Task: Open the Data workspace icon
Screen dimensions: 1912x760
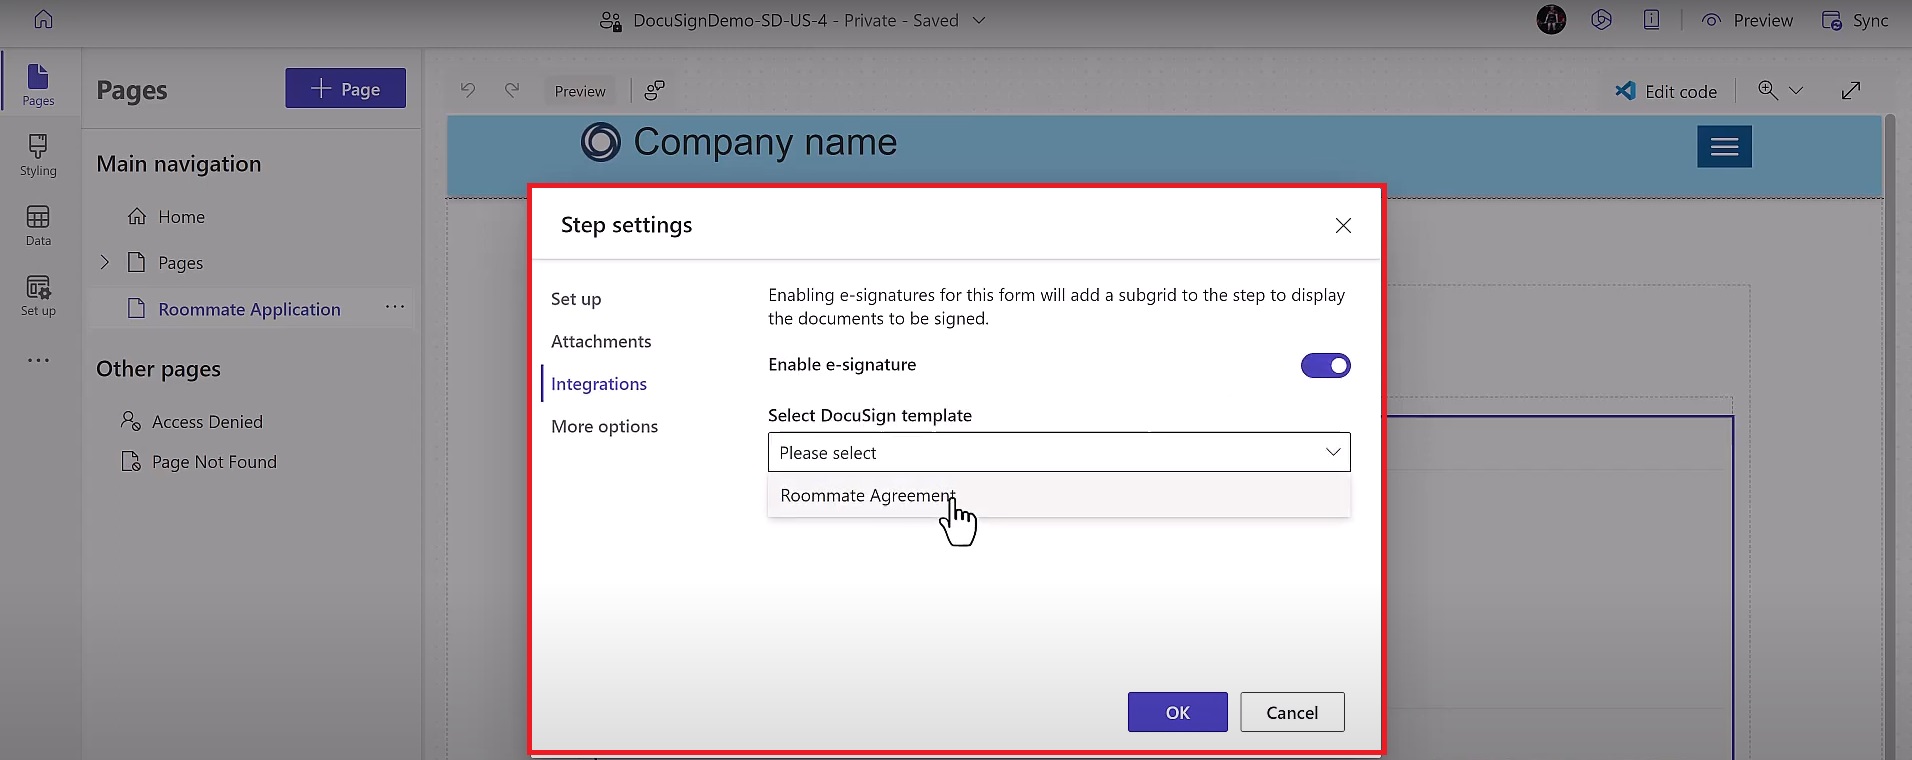Action: 38,225
